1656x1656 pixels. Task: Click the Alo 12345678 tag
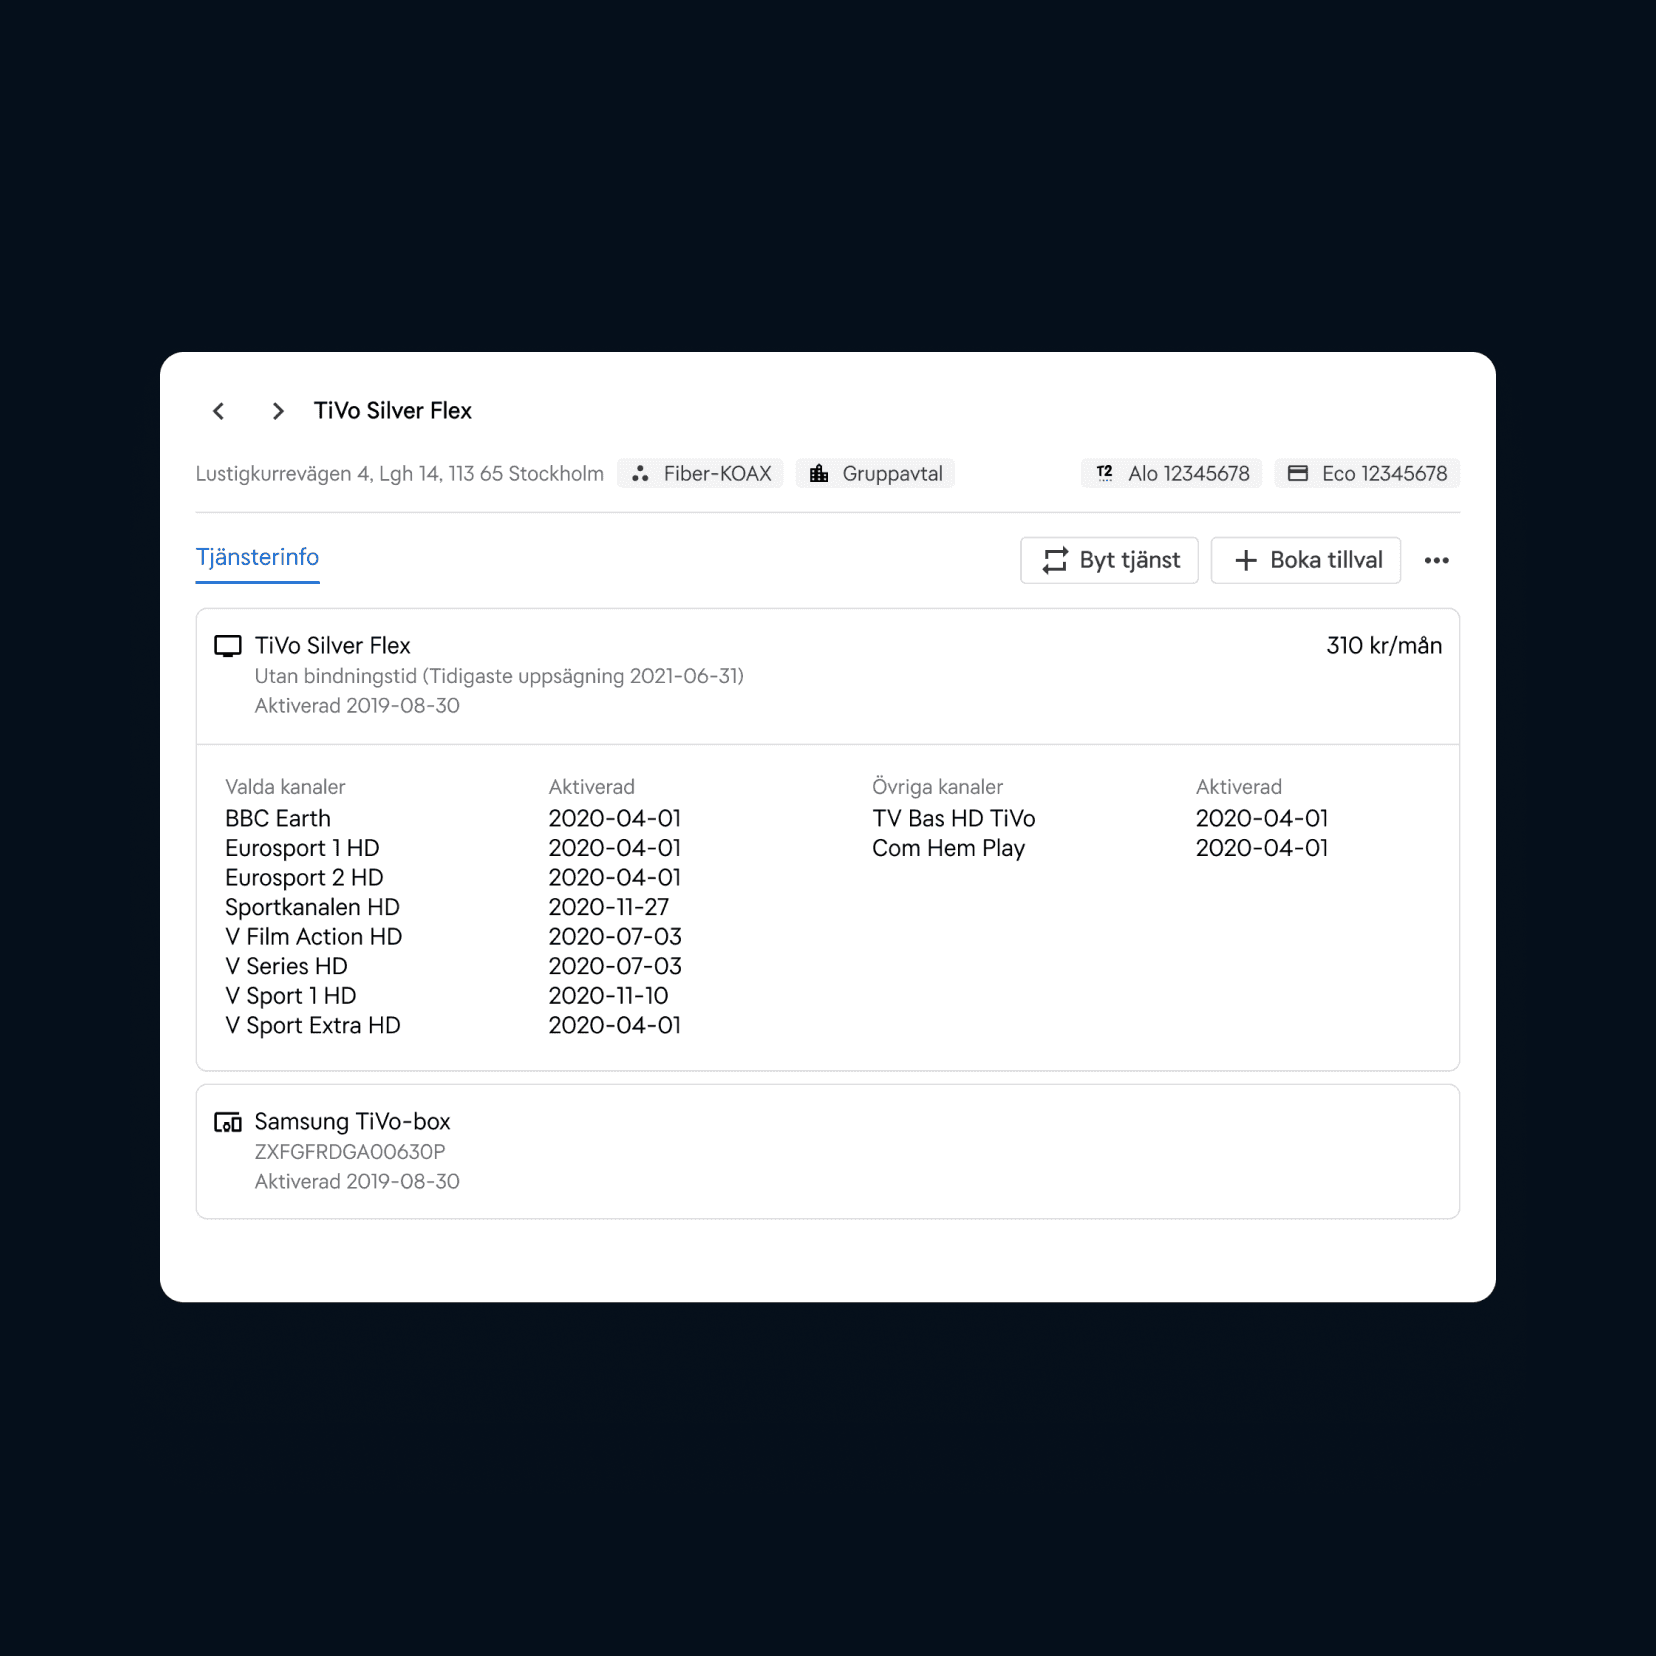coord(1171,474)
